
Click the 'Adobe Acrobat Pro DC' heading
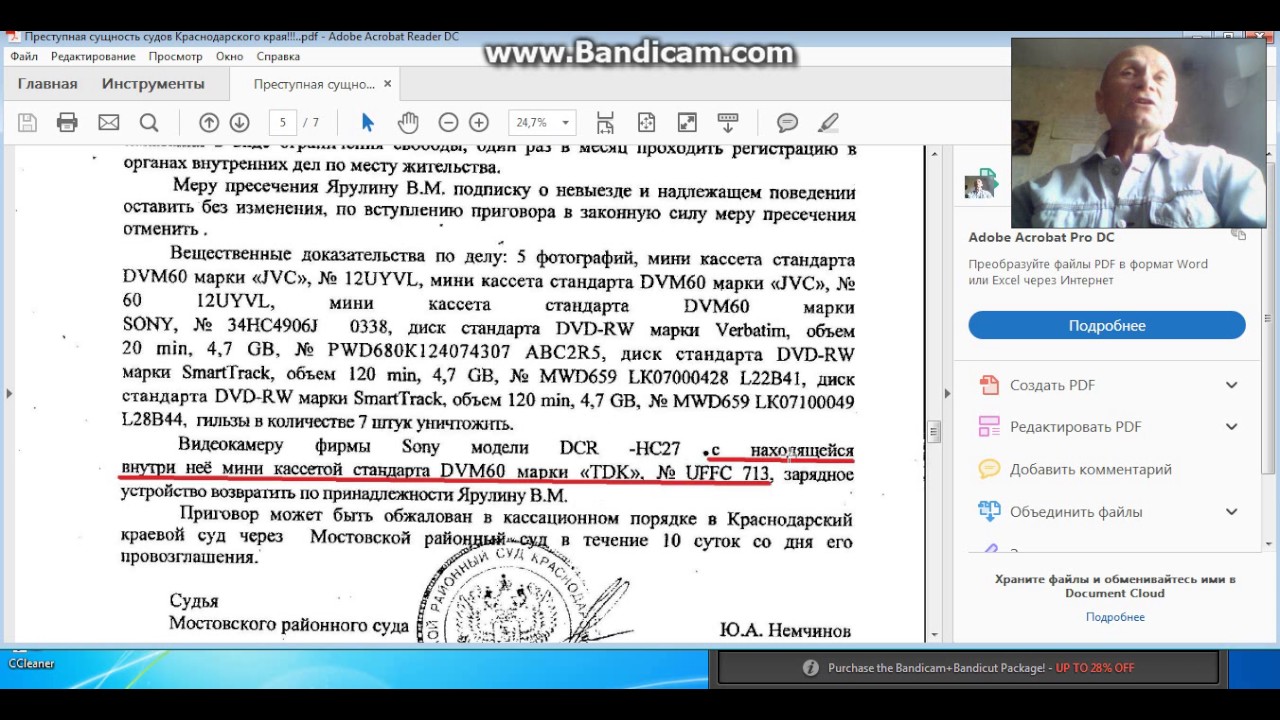1041,237
